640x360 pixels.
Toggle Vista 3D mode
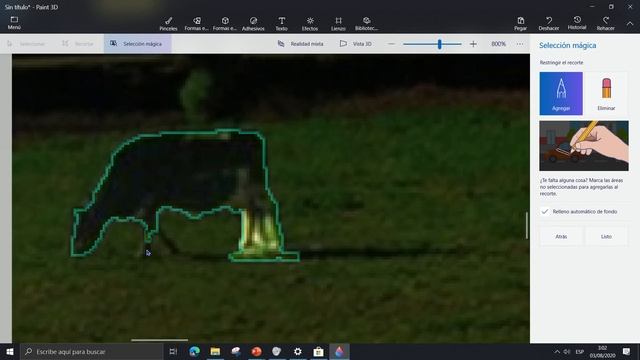pos(356,44)
